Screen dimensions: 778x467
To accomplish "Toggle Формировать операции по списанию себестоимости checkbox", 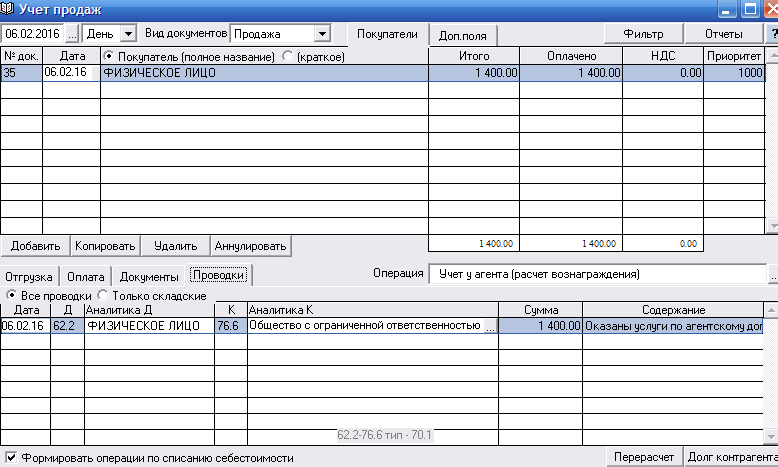I will tap(11, 458).
